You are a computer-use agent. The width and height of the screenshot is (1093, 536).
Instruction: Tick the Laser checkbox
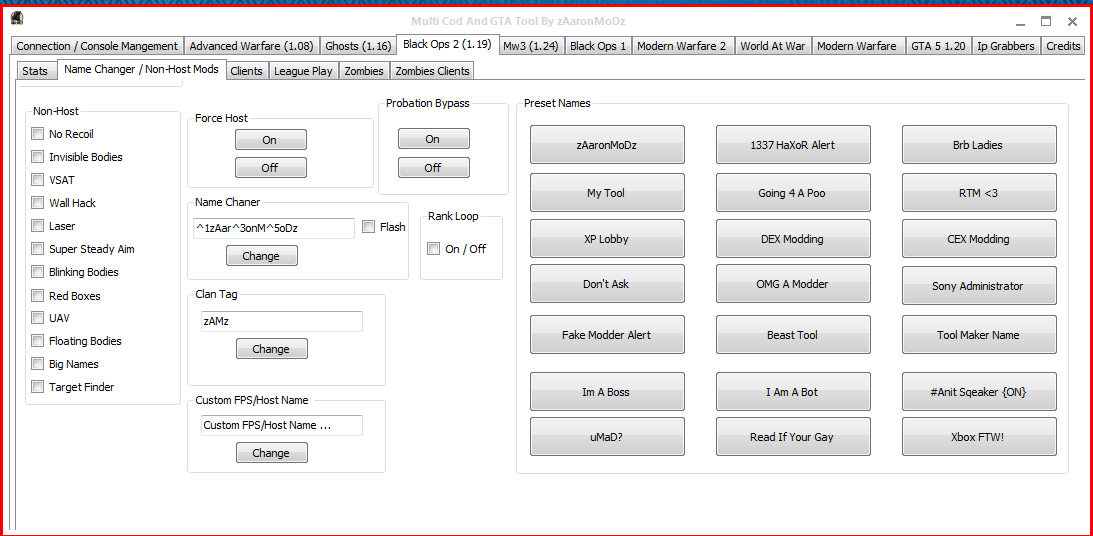tap(38, 226)
